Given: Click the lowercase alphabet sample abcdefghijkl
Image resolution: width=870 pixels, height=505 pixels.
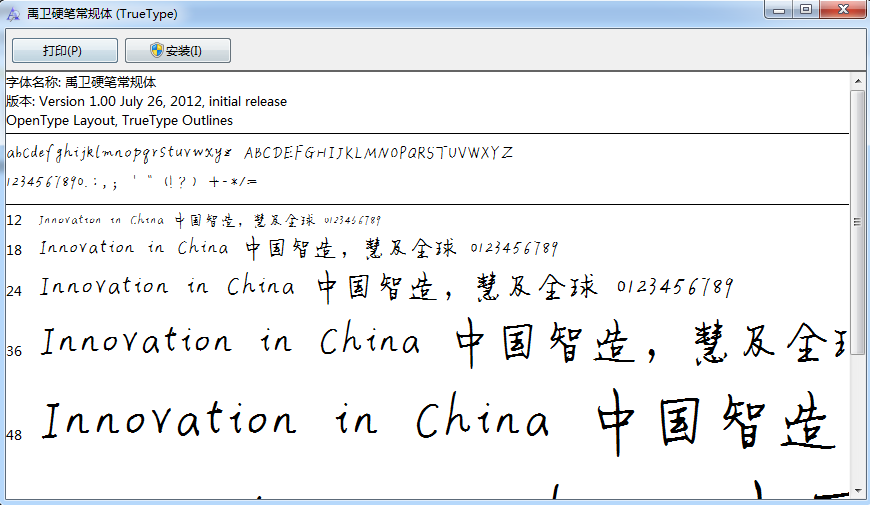Looking at the screenshot, I should coord(119,153).
